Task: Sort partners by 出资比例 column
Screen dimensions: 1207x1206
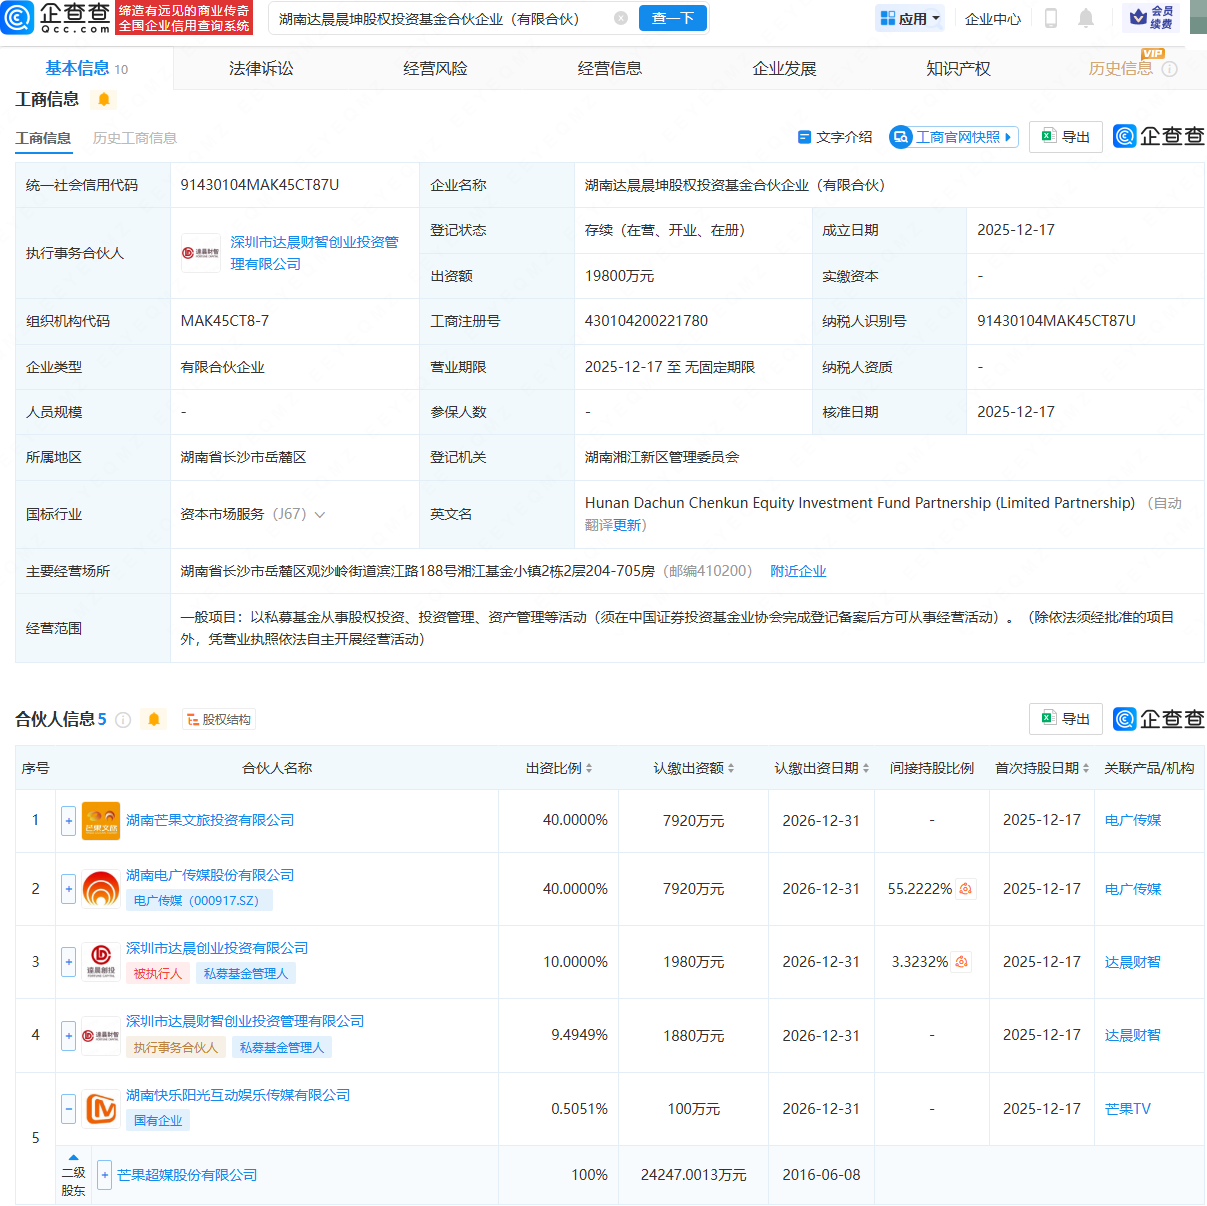Action: pos(559,768)
